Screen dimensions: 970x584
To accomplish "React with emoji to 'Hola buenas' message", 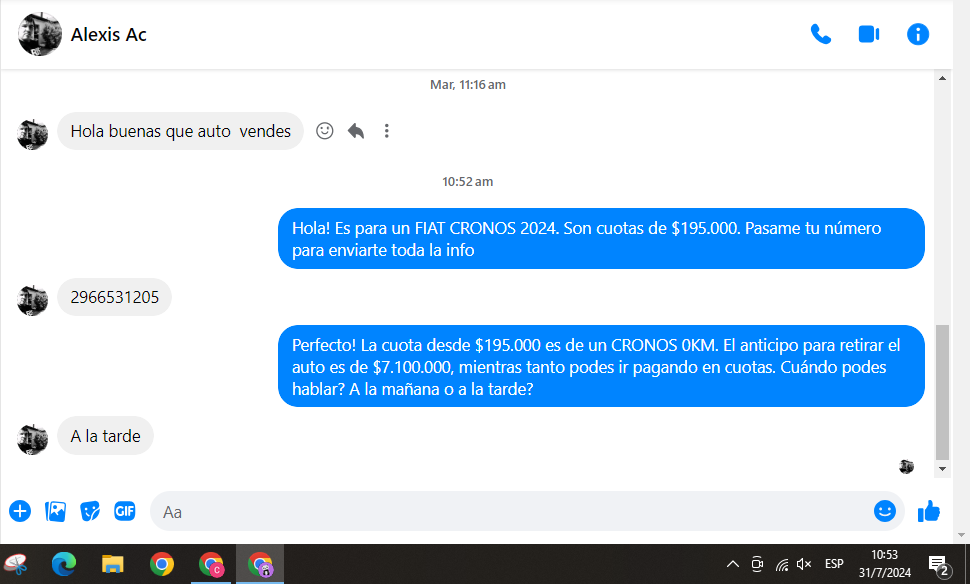I will [x=324, y=131].
